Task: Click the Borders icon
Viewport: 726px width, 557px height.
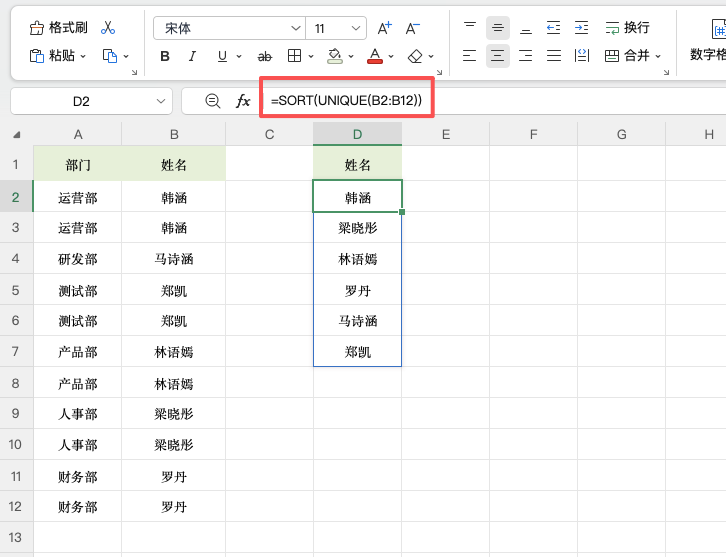Action: tap(294, 56)
